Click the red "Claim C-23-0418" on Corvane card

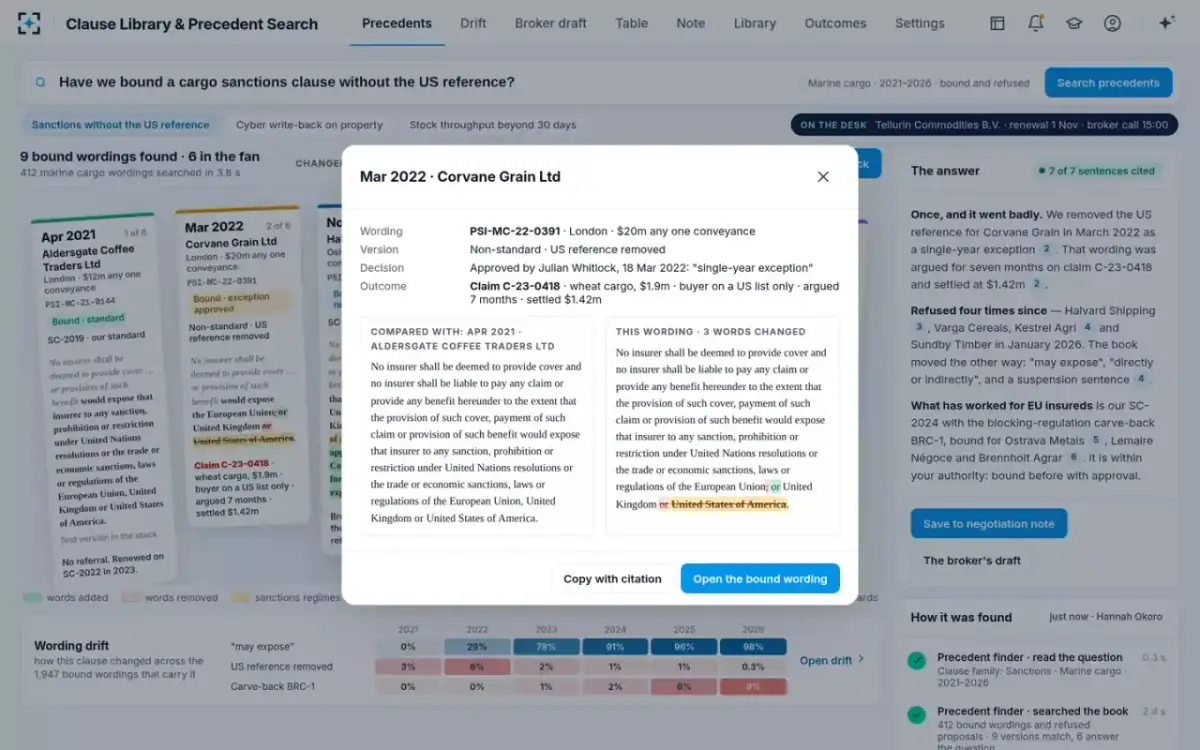coord(231,464)
